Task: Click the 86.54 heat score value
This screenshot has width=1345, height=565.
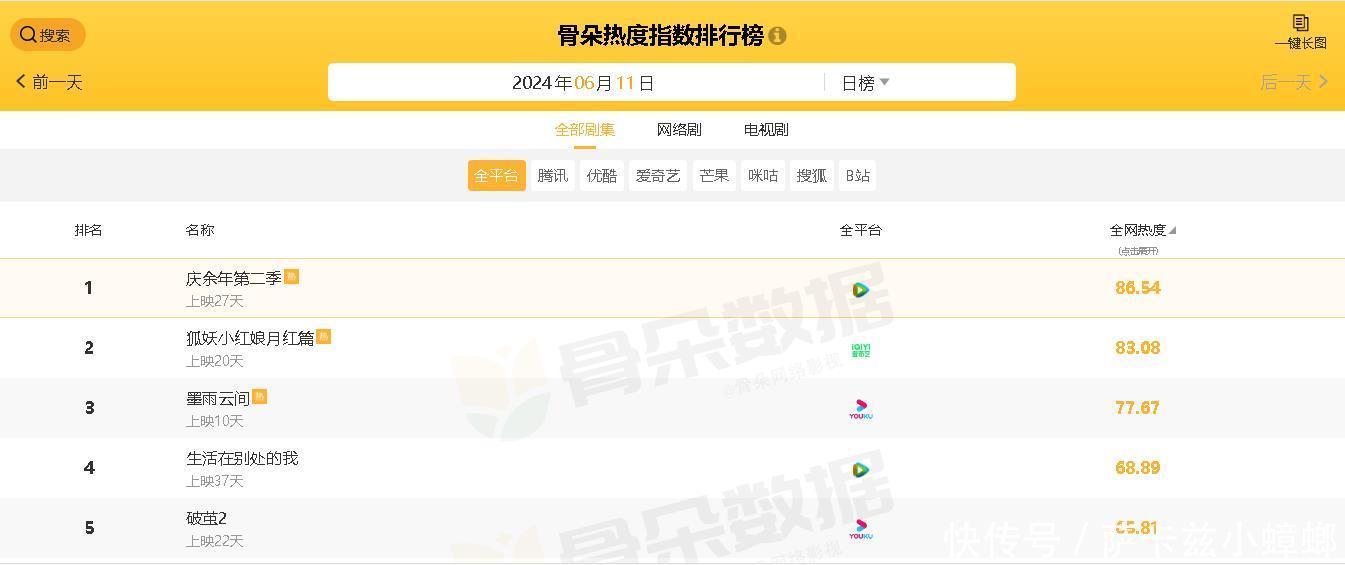Action: click(x=1137, y=288)
